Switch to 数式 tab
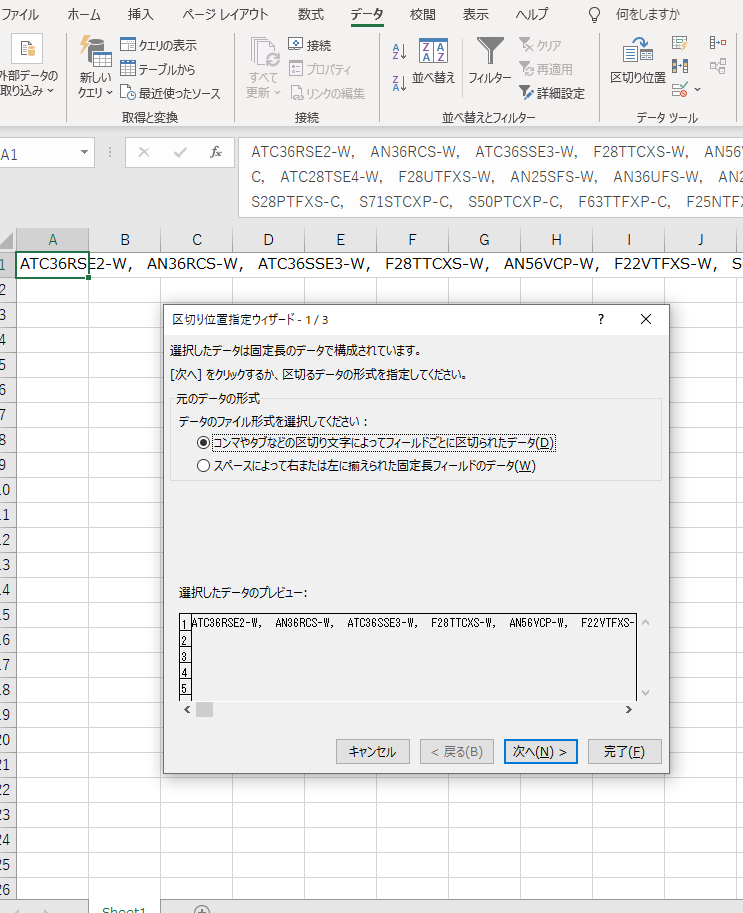The width and height of the screenshot is (743, 913). (310, 15)
